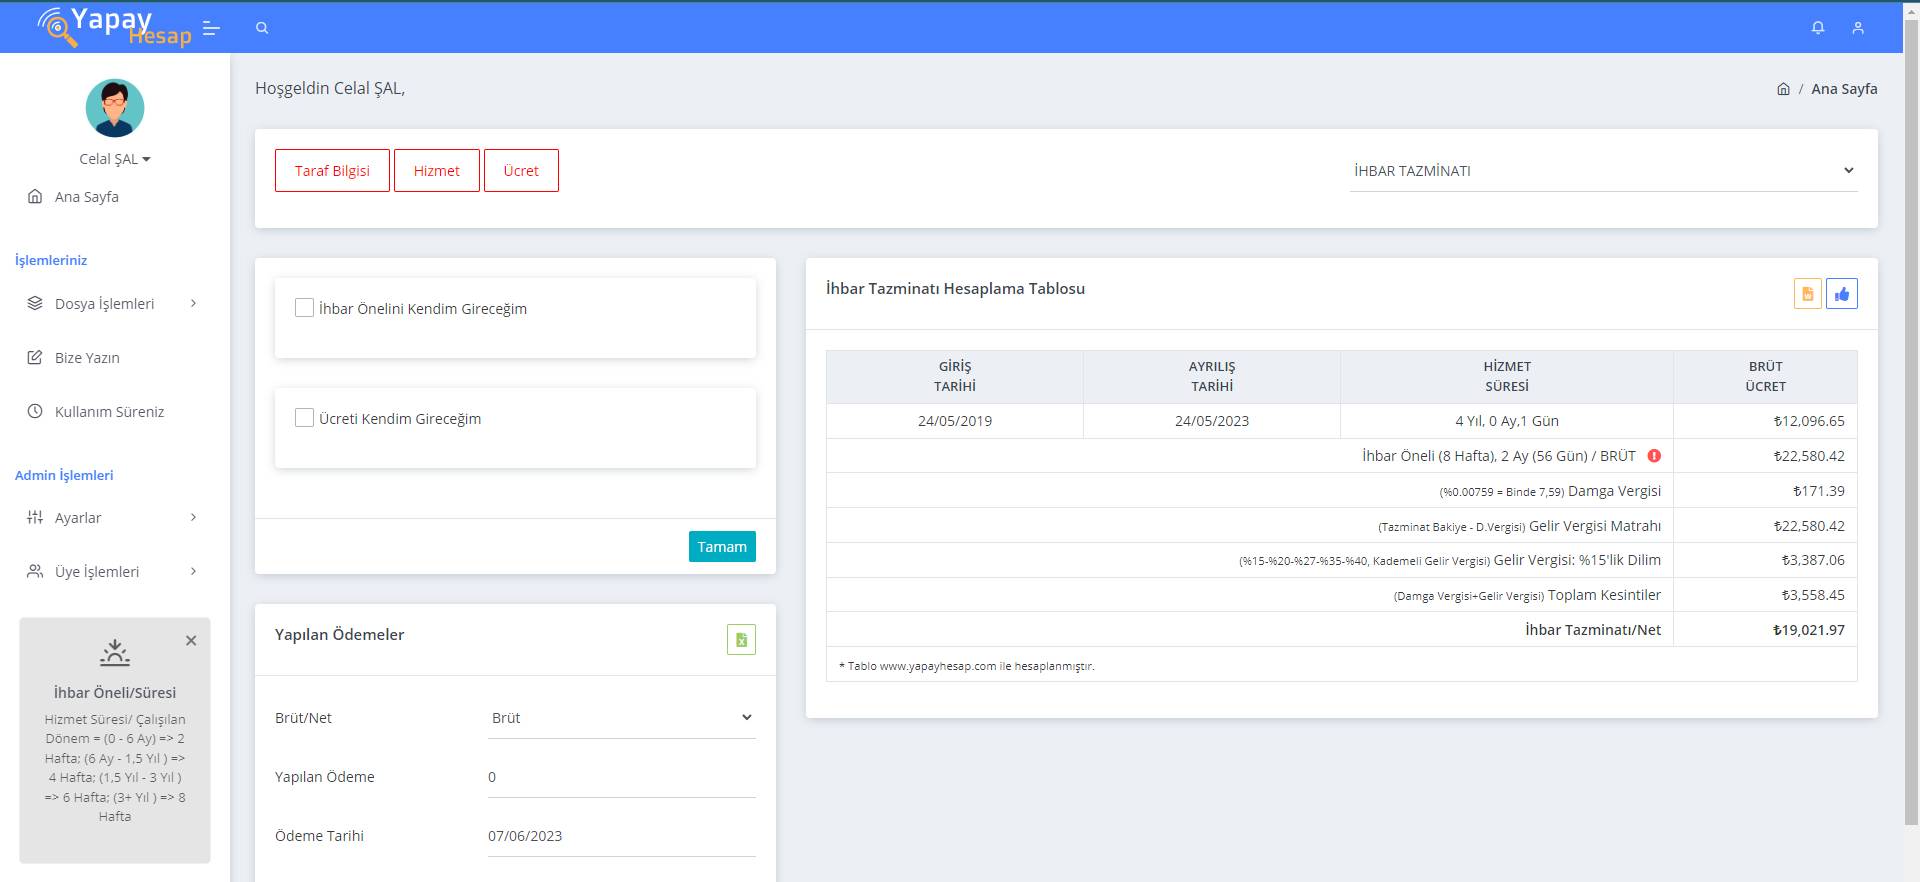Go to Bize Yazın in sidebar
Viewport: 1920px width, 882px height.
click(87, 358)
